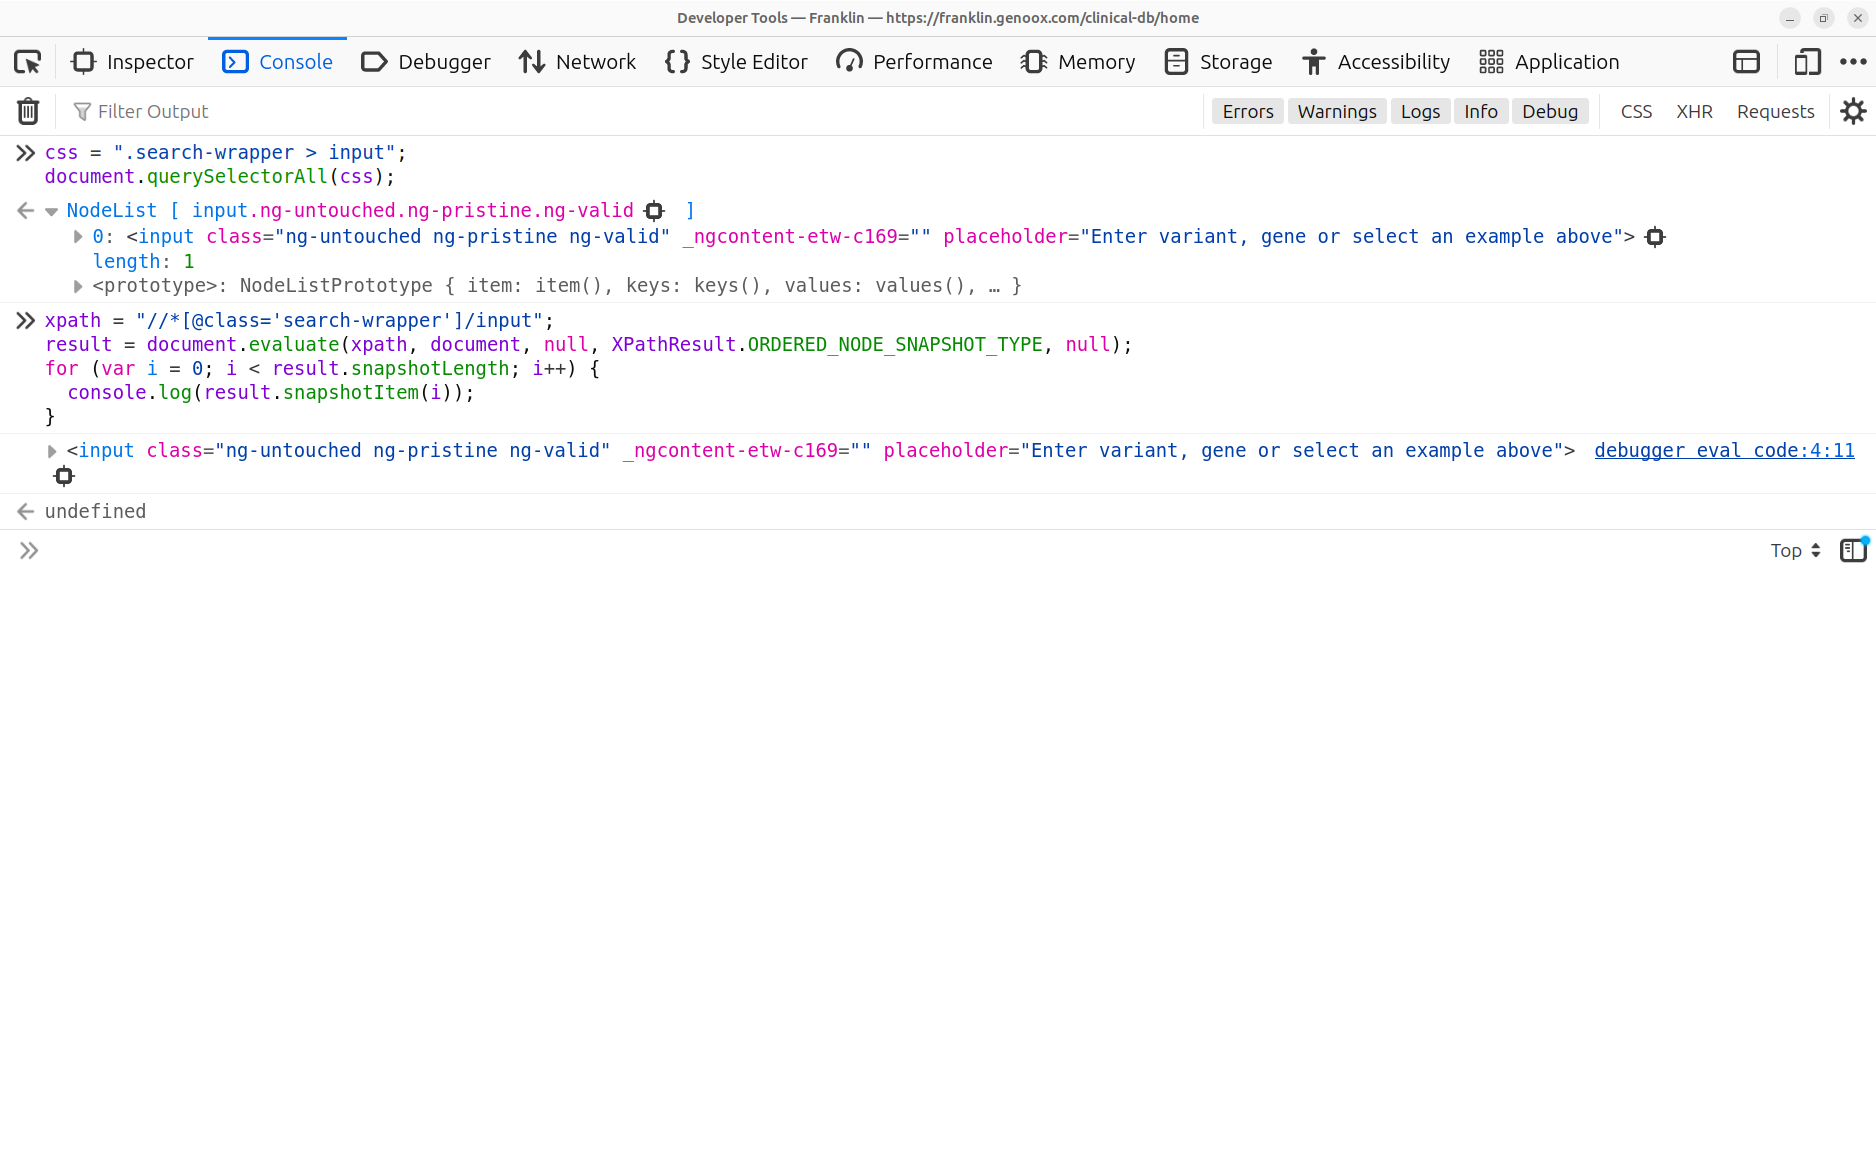Clear the console output with trash icon

(x=27, y=111)
